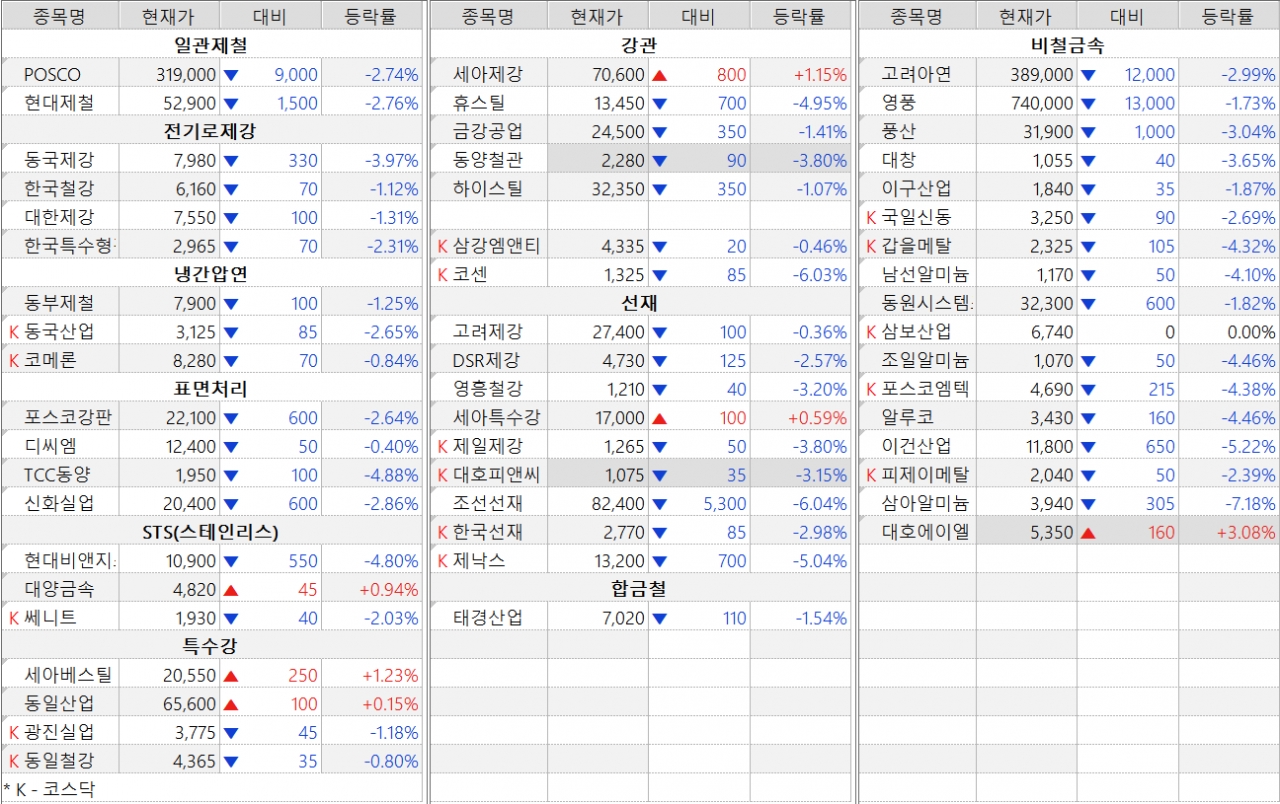Select 영풍 stock name
The width and height of the screenshot is (1280, 804).
pos(899,103)
